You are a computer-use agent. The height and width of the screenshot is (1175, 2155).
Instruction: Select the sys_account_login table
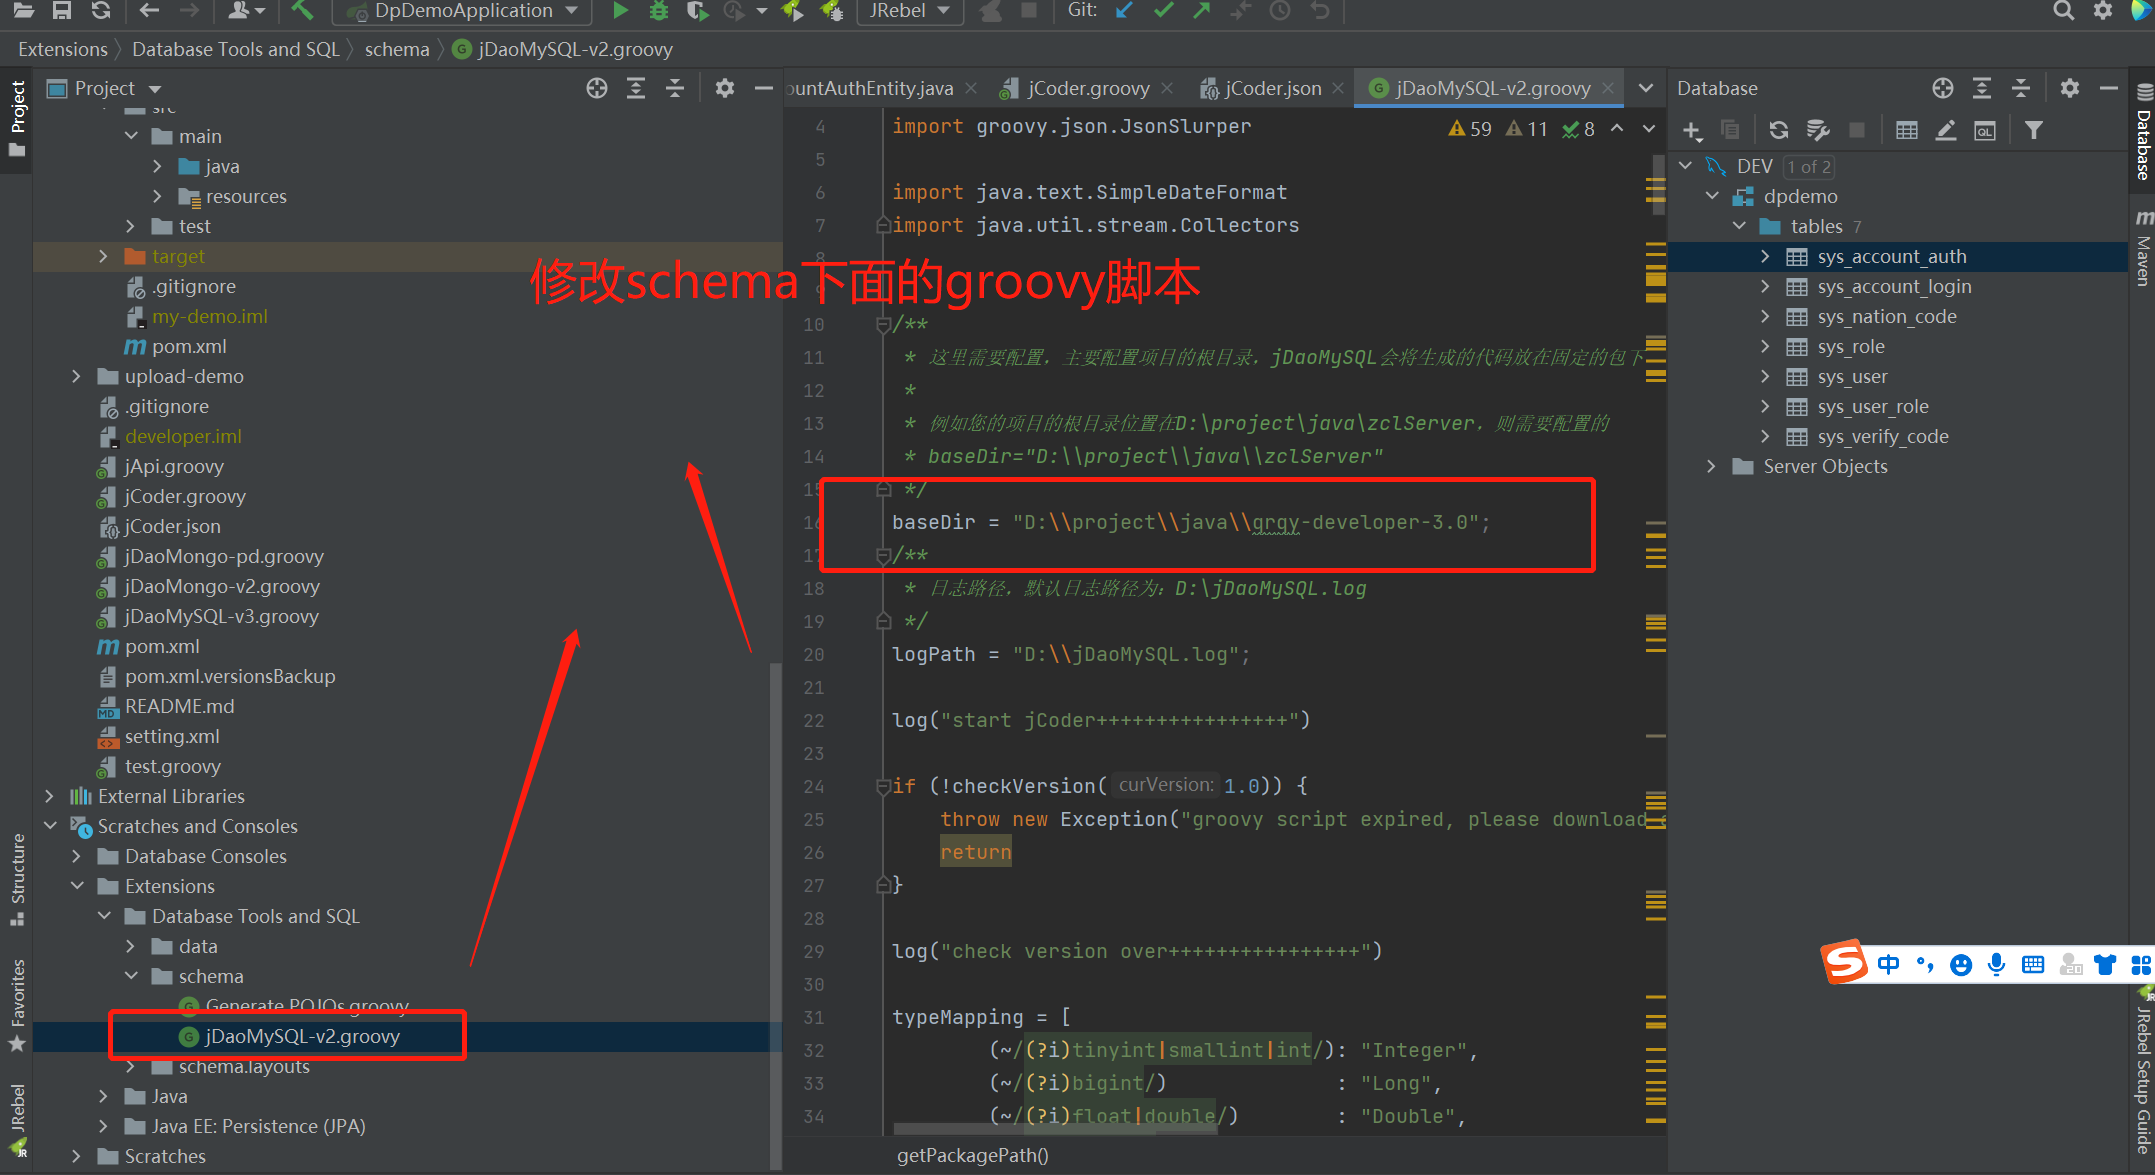1894,286
